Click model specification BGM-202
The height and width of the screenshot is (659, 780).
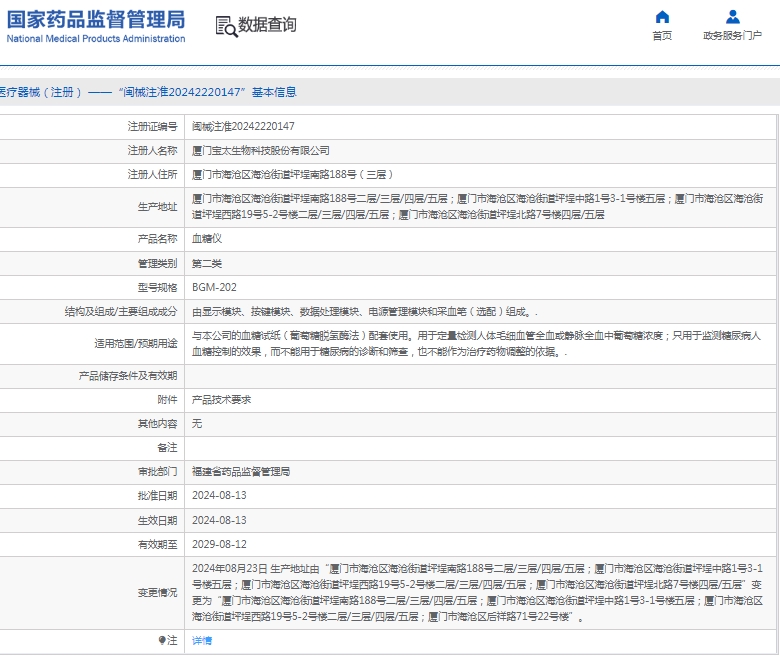pyautogui.click(x=214, y=287)
